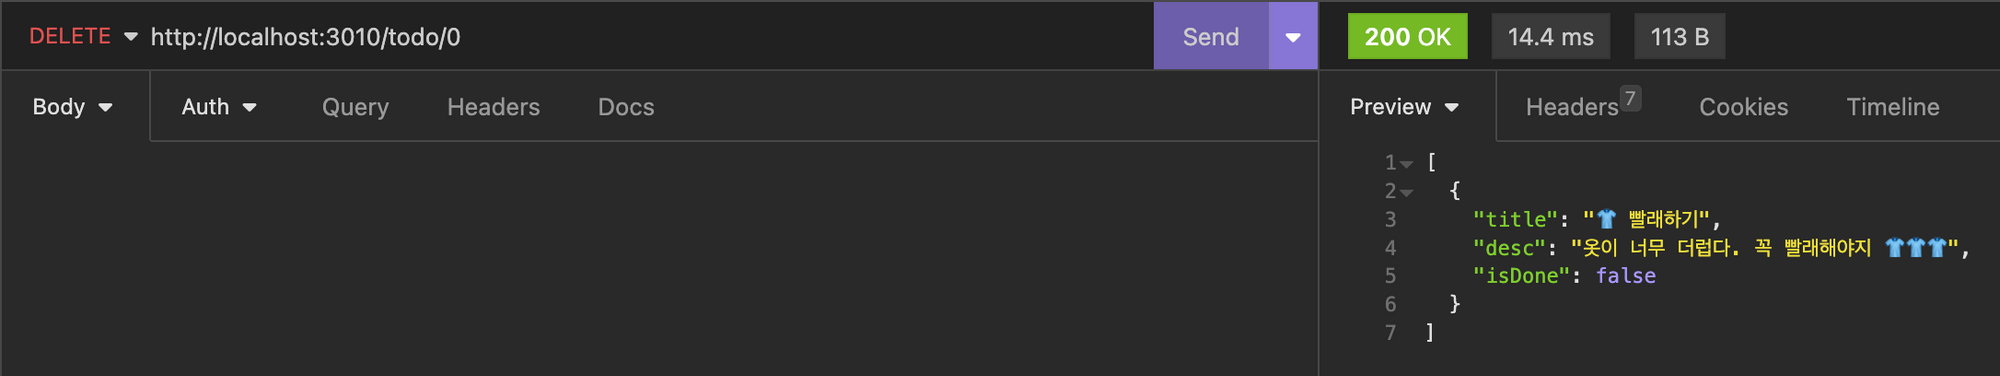Click the 14.4 ms response time tag
Viewport: 2000px width, 376px height.
(1551, 37)
